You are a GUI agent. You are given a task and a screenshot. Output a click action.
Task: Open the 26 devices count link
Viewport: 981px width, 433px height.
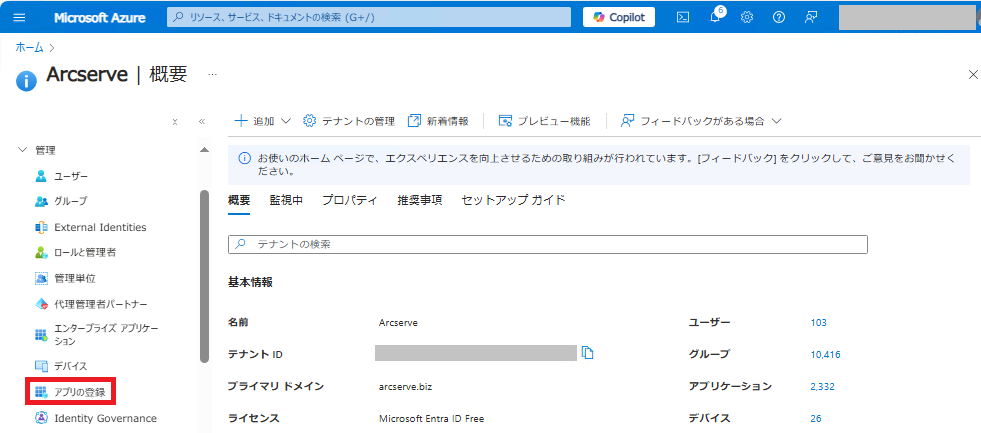click(816, 419)
